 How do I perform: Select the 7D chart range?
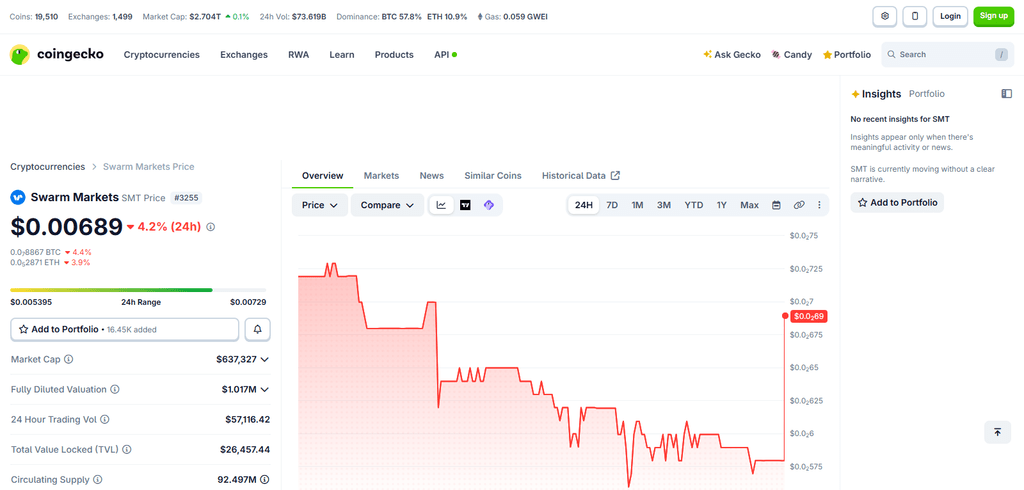(x=612, y=205)
